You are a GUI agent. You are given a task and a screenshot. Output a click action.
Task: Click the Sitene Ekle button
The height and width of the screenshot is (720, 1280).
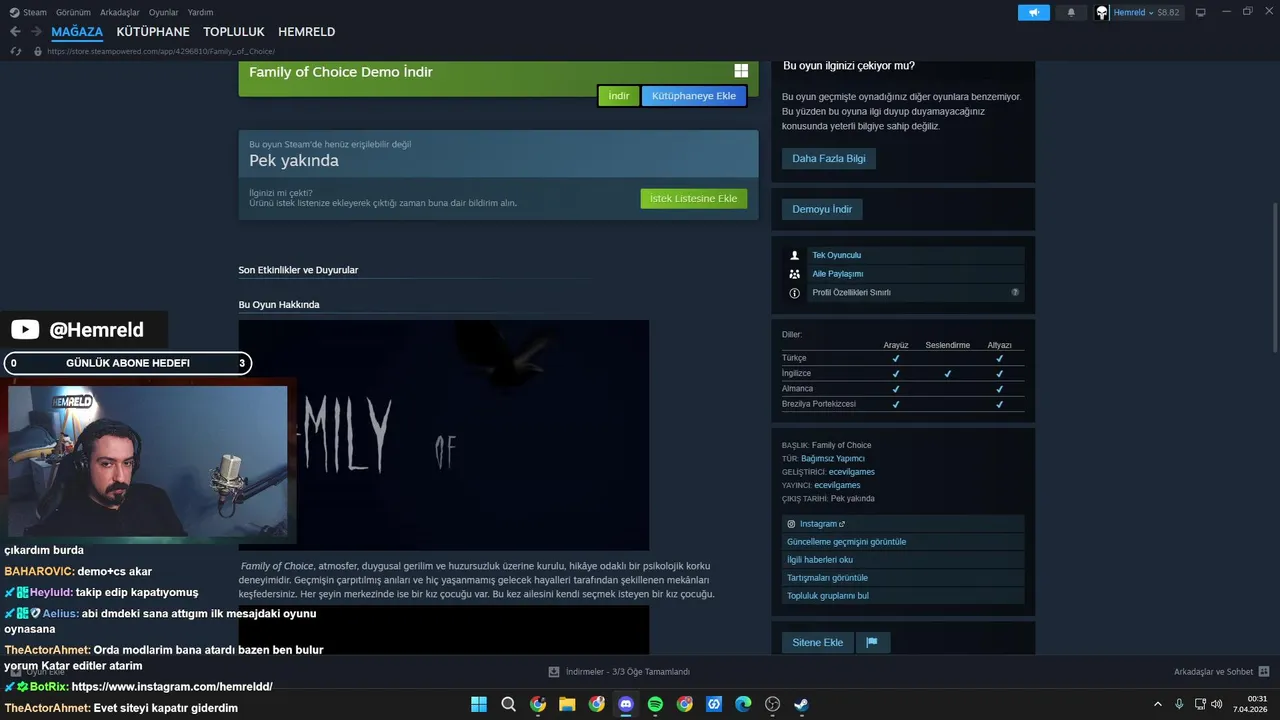point(818,642)
